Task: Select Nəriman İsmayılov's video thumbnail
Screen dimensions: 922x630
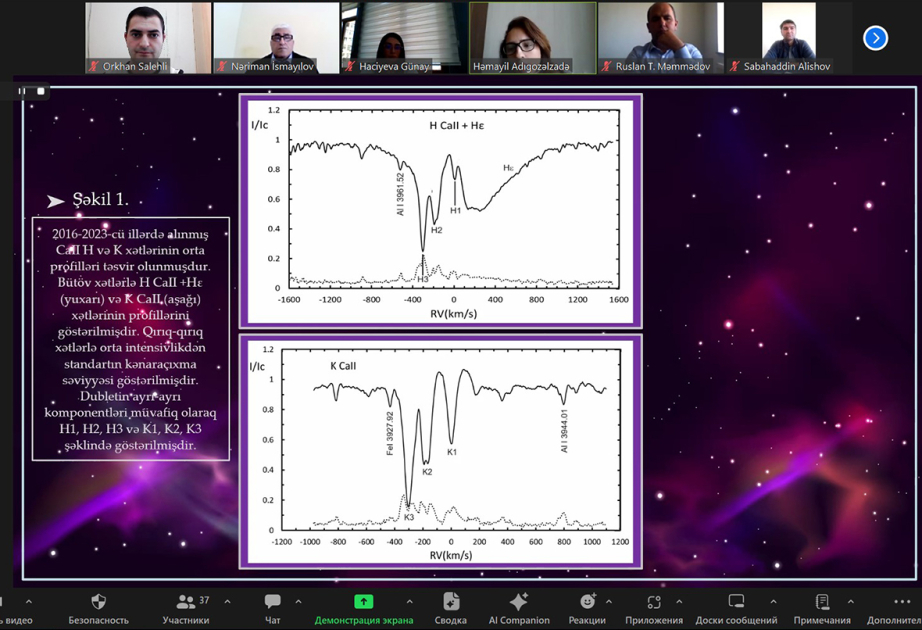Action: 276,38
